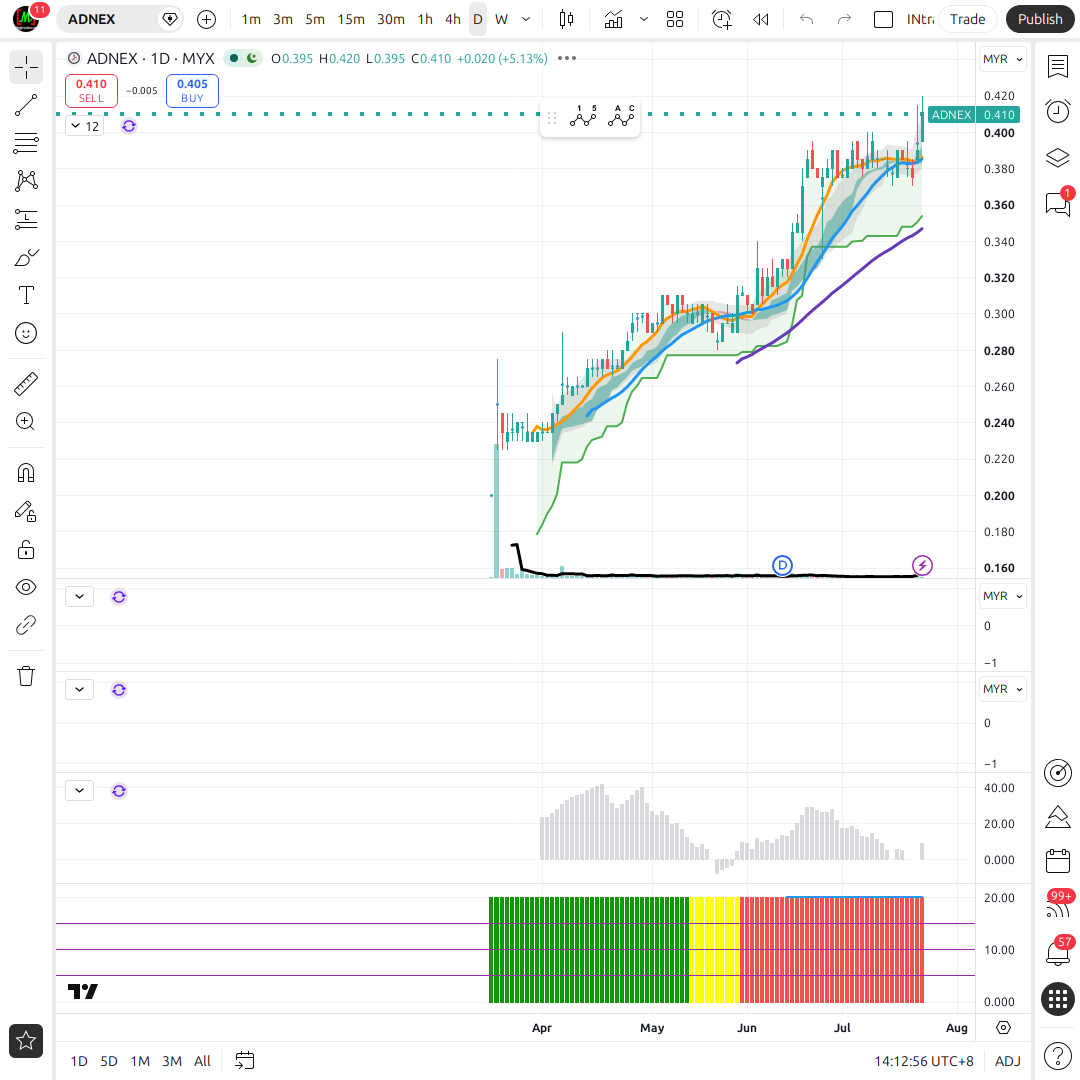1080x1080 pixels.
Task: Open more options next to ADNEX legend
Action: (567, 59)
